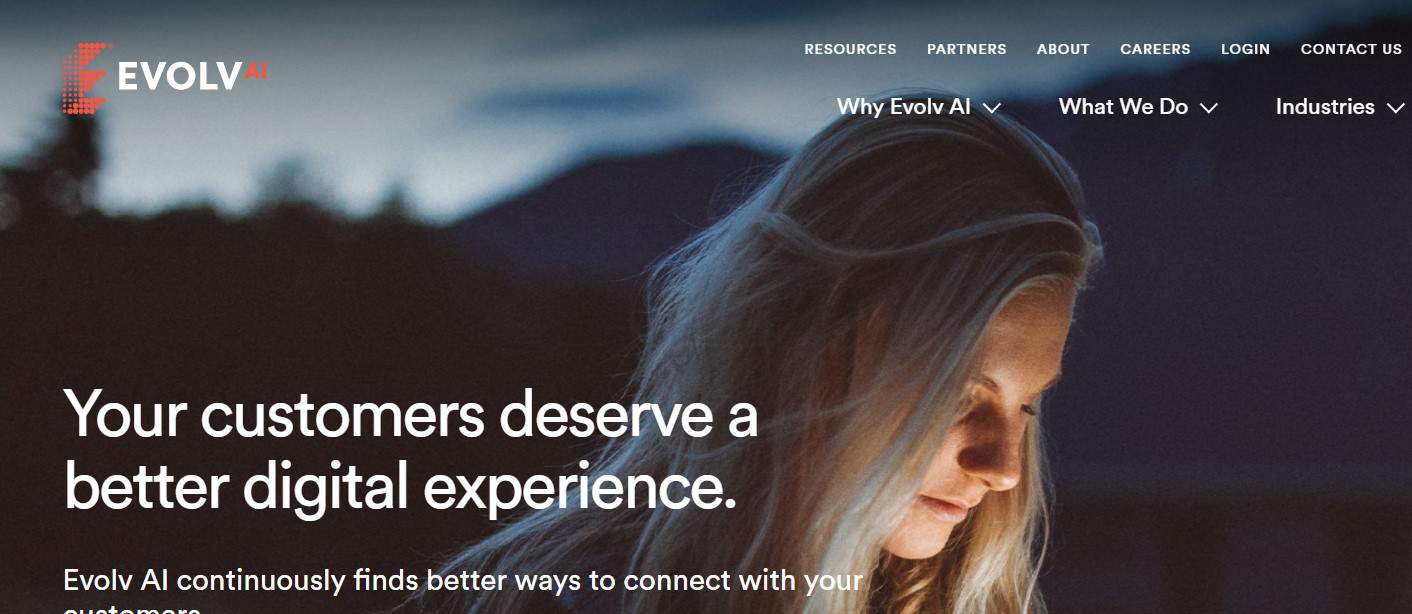Click the blurred mountain in hero background
Image resolution: width=1412 pixels, height=614 pixels.
[x=600, y=200]
